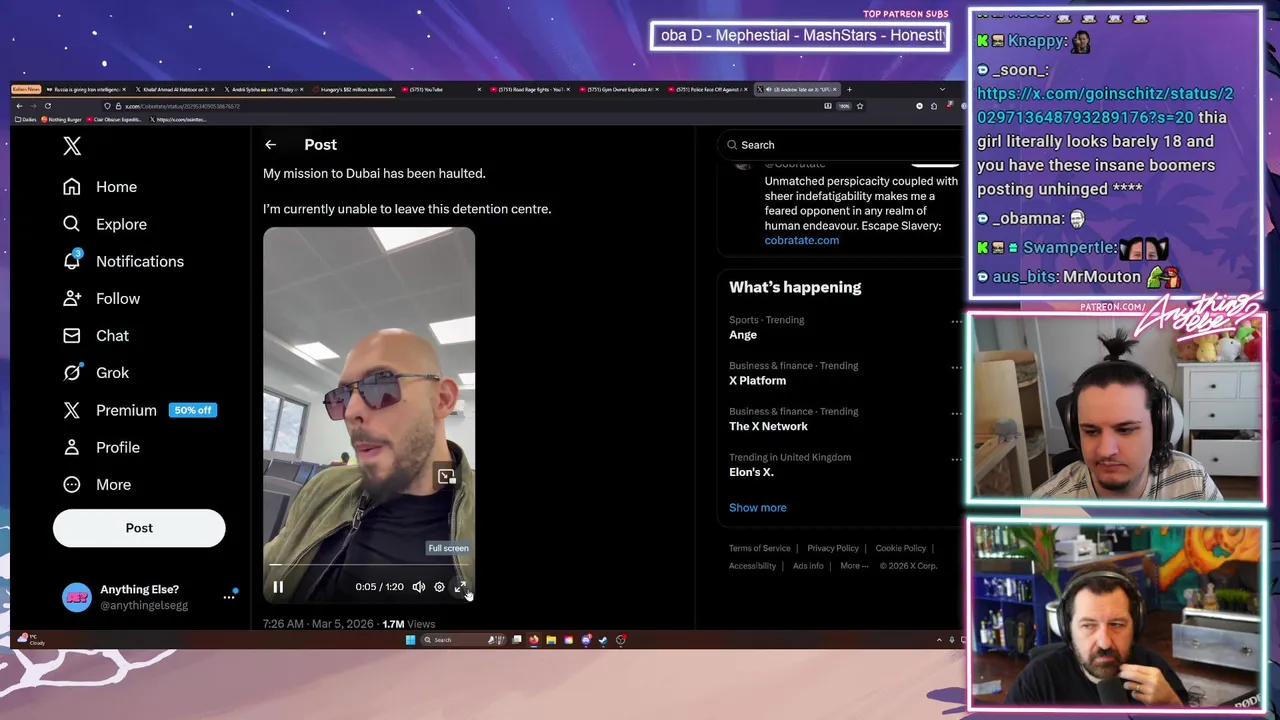
Task: Open a new browser tab
Action: [x=849, y=89]
